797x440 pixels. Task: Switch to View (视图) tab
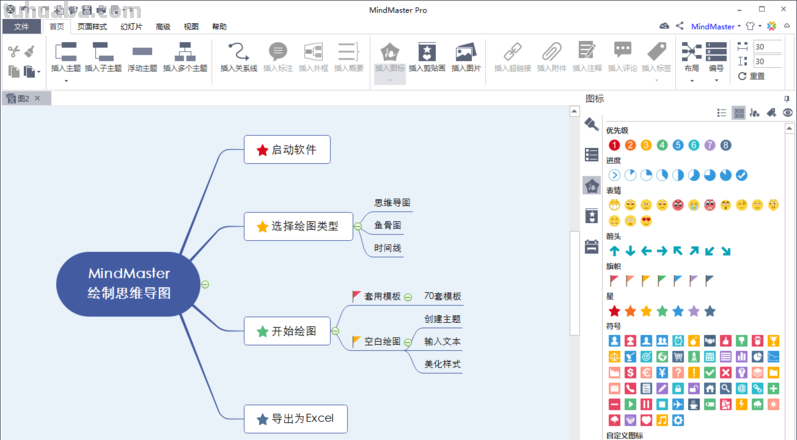point(191,26)
